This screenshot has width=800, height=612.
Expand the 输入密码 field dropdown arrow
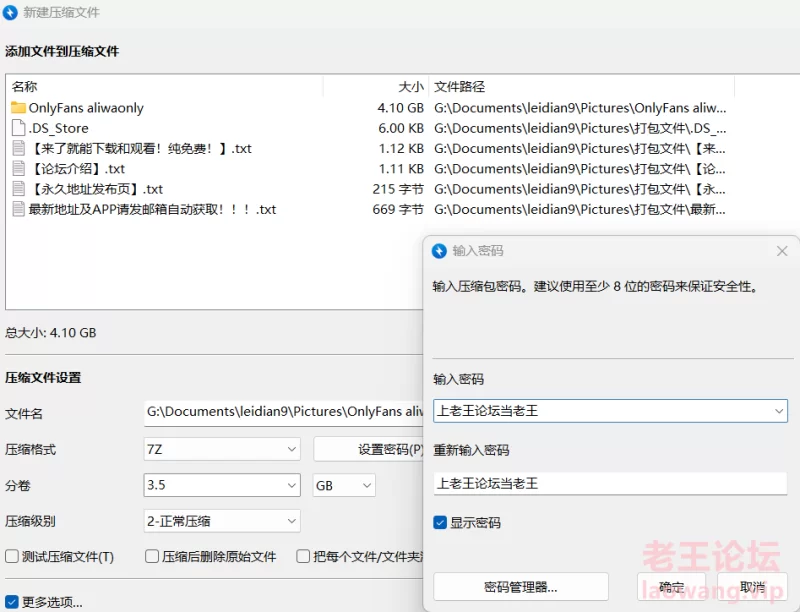coord(779,411)
